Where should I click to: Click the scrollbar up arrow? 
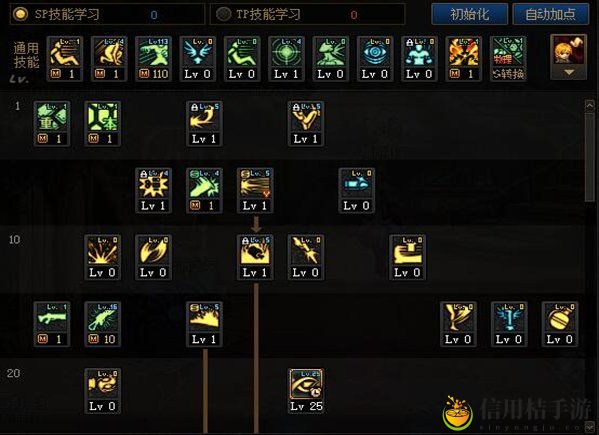[x=589, y=105]
